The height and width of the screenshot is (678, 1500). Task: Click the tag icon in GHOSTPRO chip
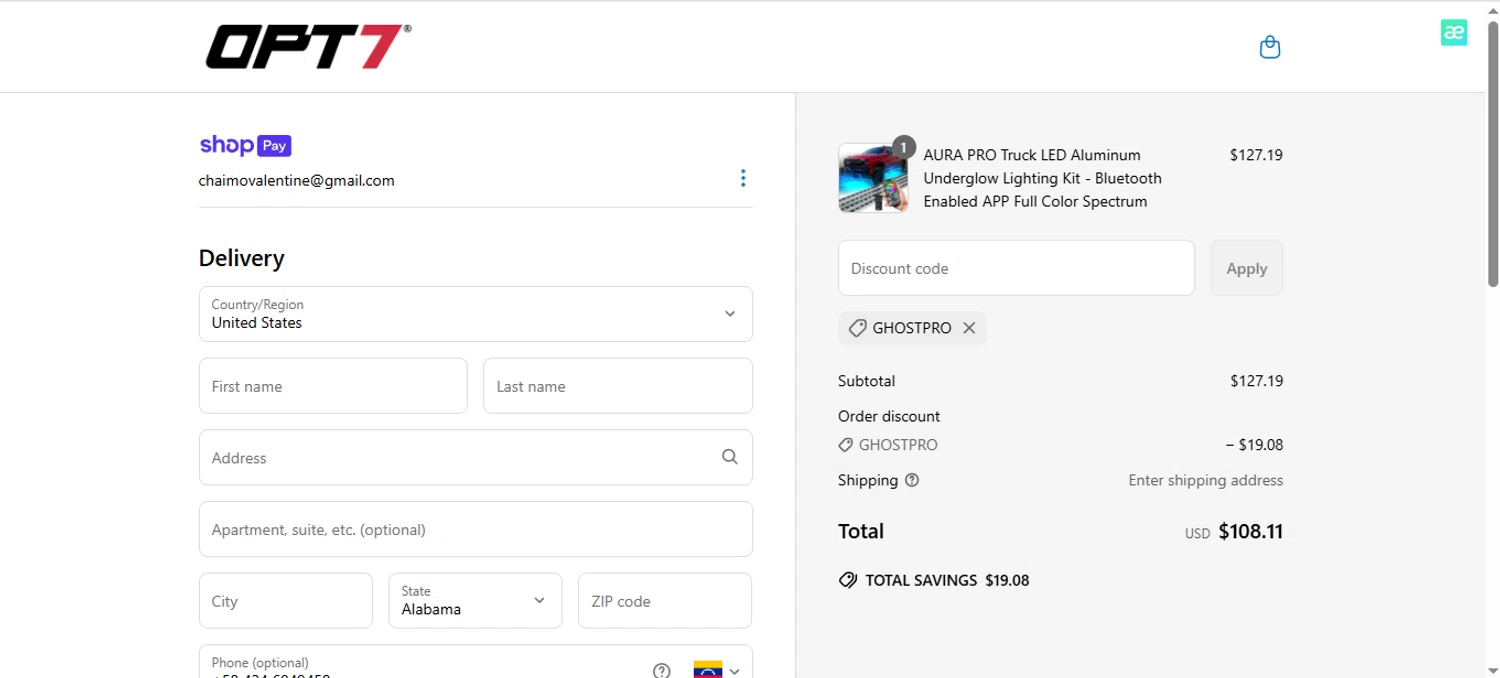pyautogui.click(x=857, y=328)
